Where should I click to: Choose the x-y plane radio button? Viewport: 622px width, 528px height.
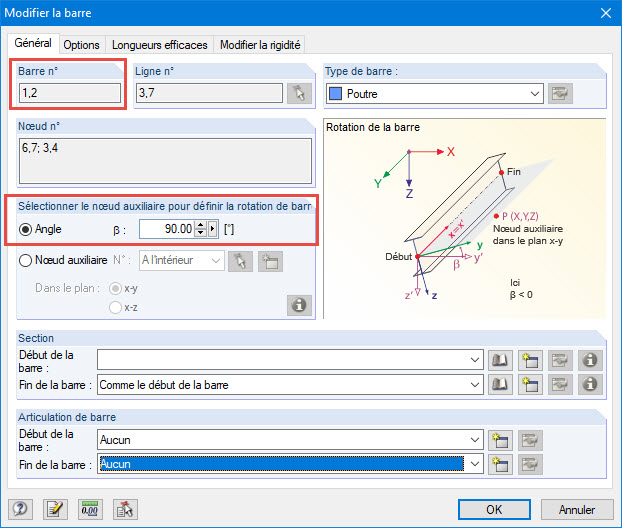(115, 288)
